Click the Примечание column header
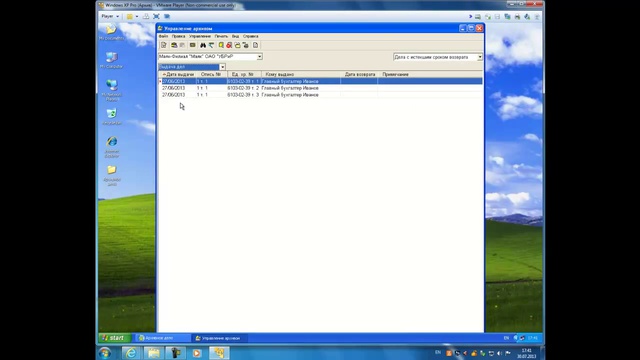This screenshot has width=640, height=360. (430, 75)
